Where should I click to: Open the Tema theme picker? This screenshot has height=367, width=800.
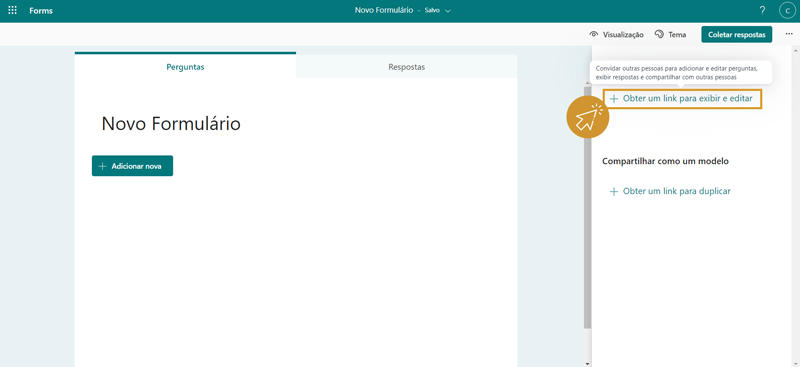(670, 35)
